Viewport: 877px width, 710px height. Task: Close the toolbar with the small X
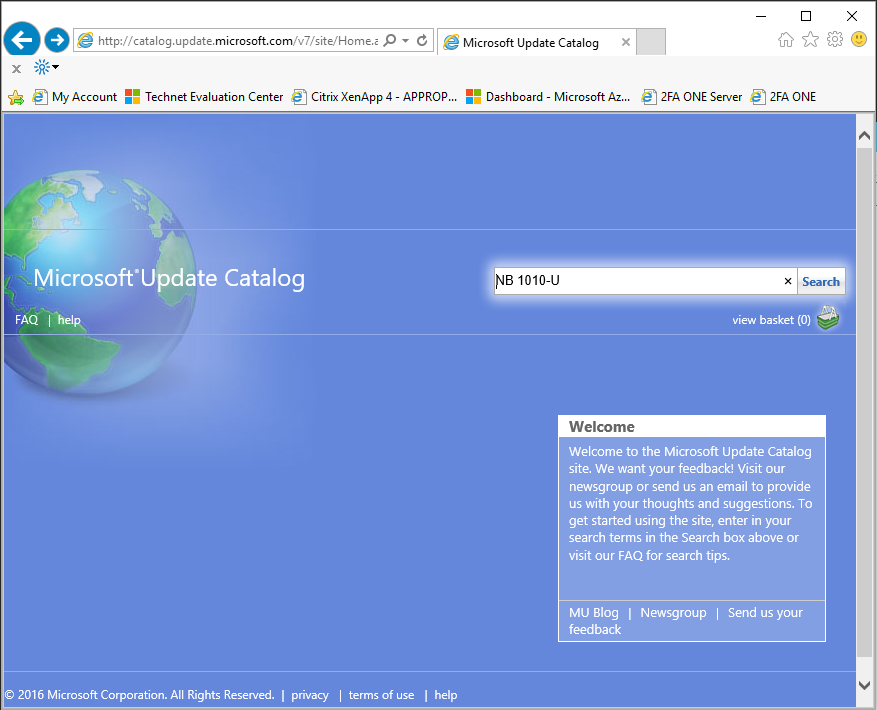tap(17, 69)
